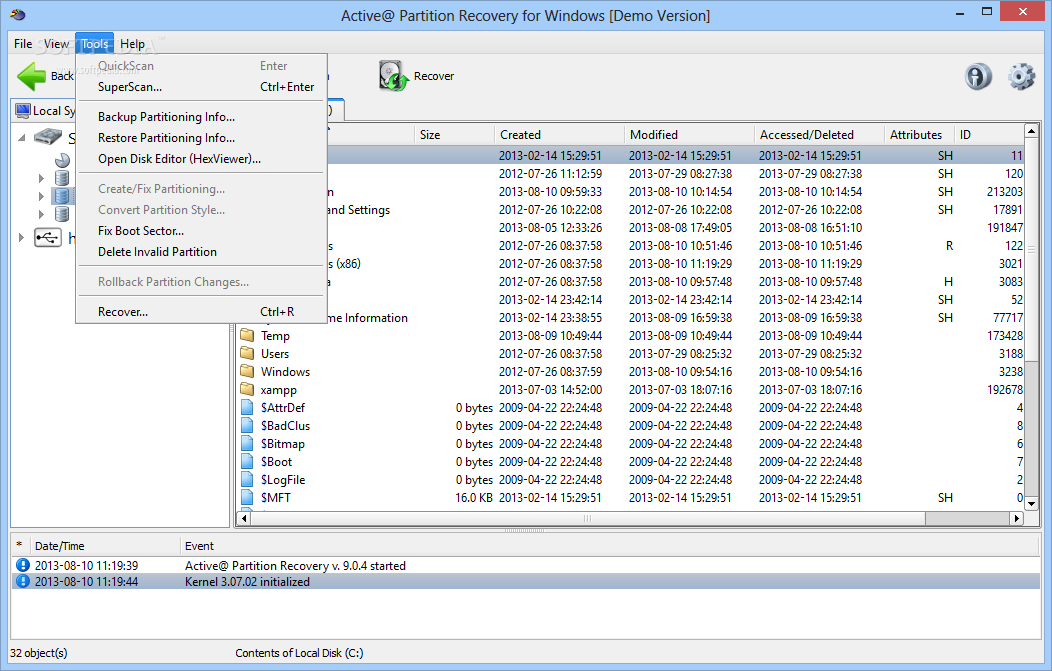Expand the USB device tree node

[21, 238]
